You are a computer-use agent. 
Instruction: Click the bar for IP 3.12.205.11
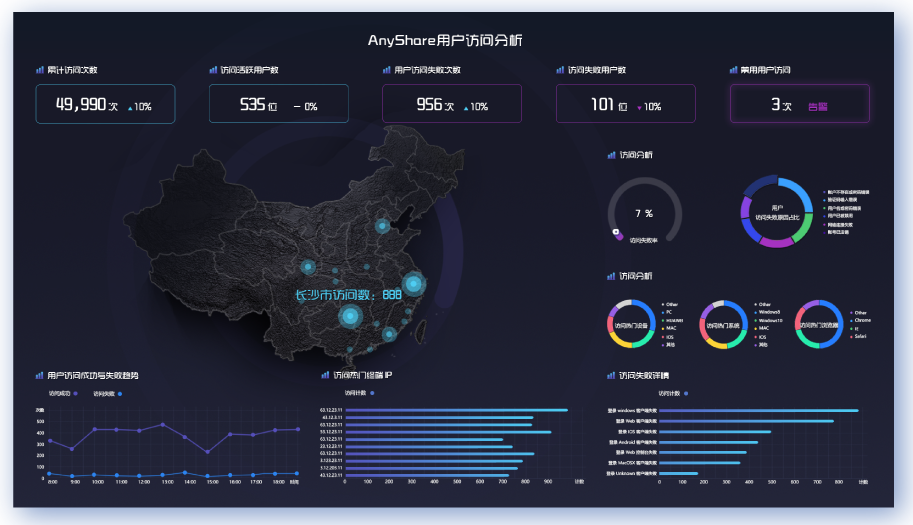[x=431, y=468]
